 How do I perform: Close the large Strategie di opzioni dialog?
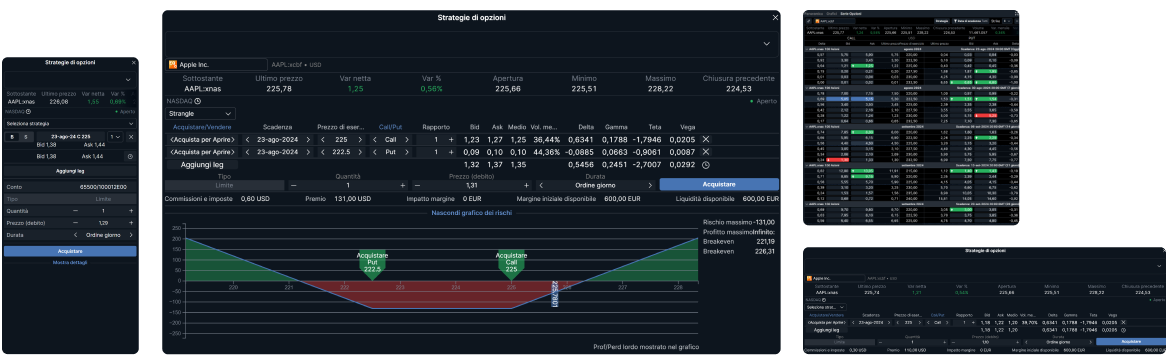point(775,17)
